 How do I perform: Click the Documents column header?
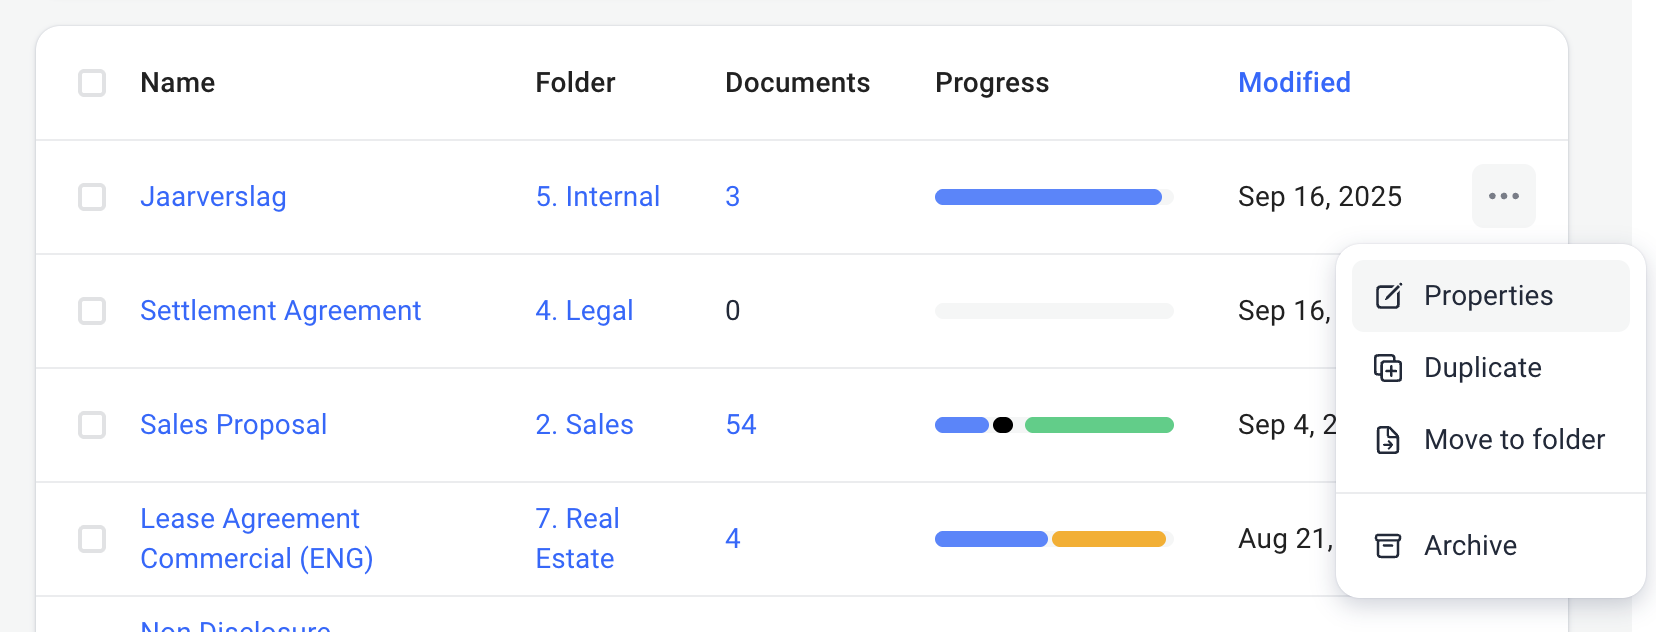click(x=797, y=83)
